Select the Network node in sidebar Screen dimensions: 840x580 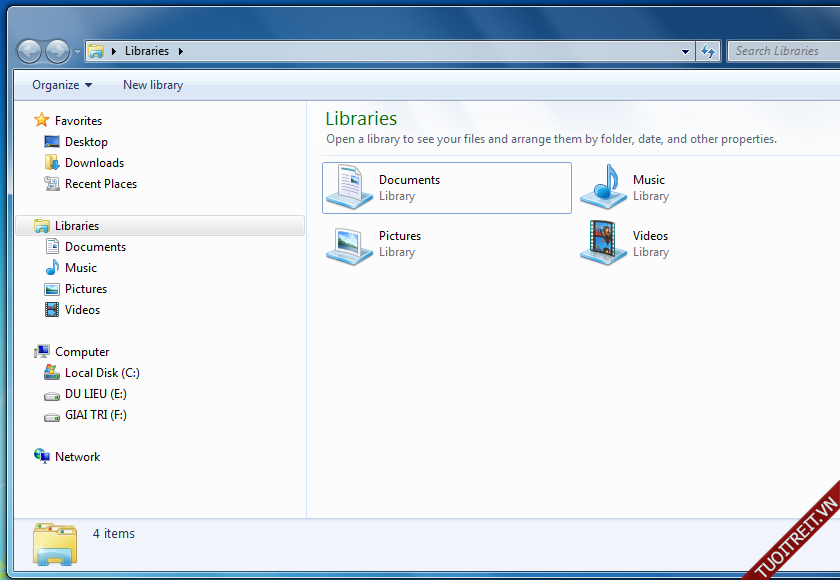pos(77,457)
